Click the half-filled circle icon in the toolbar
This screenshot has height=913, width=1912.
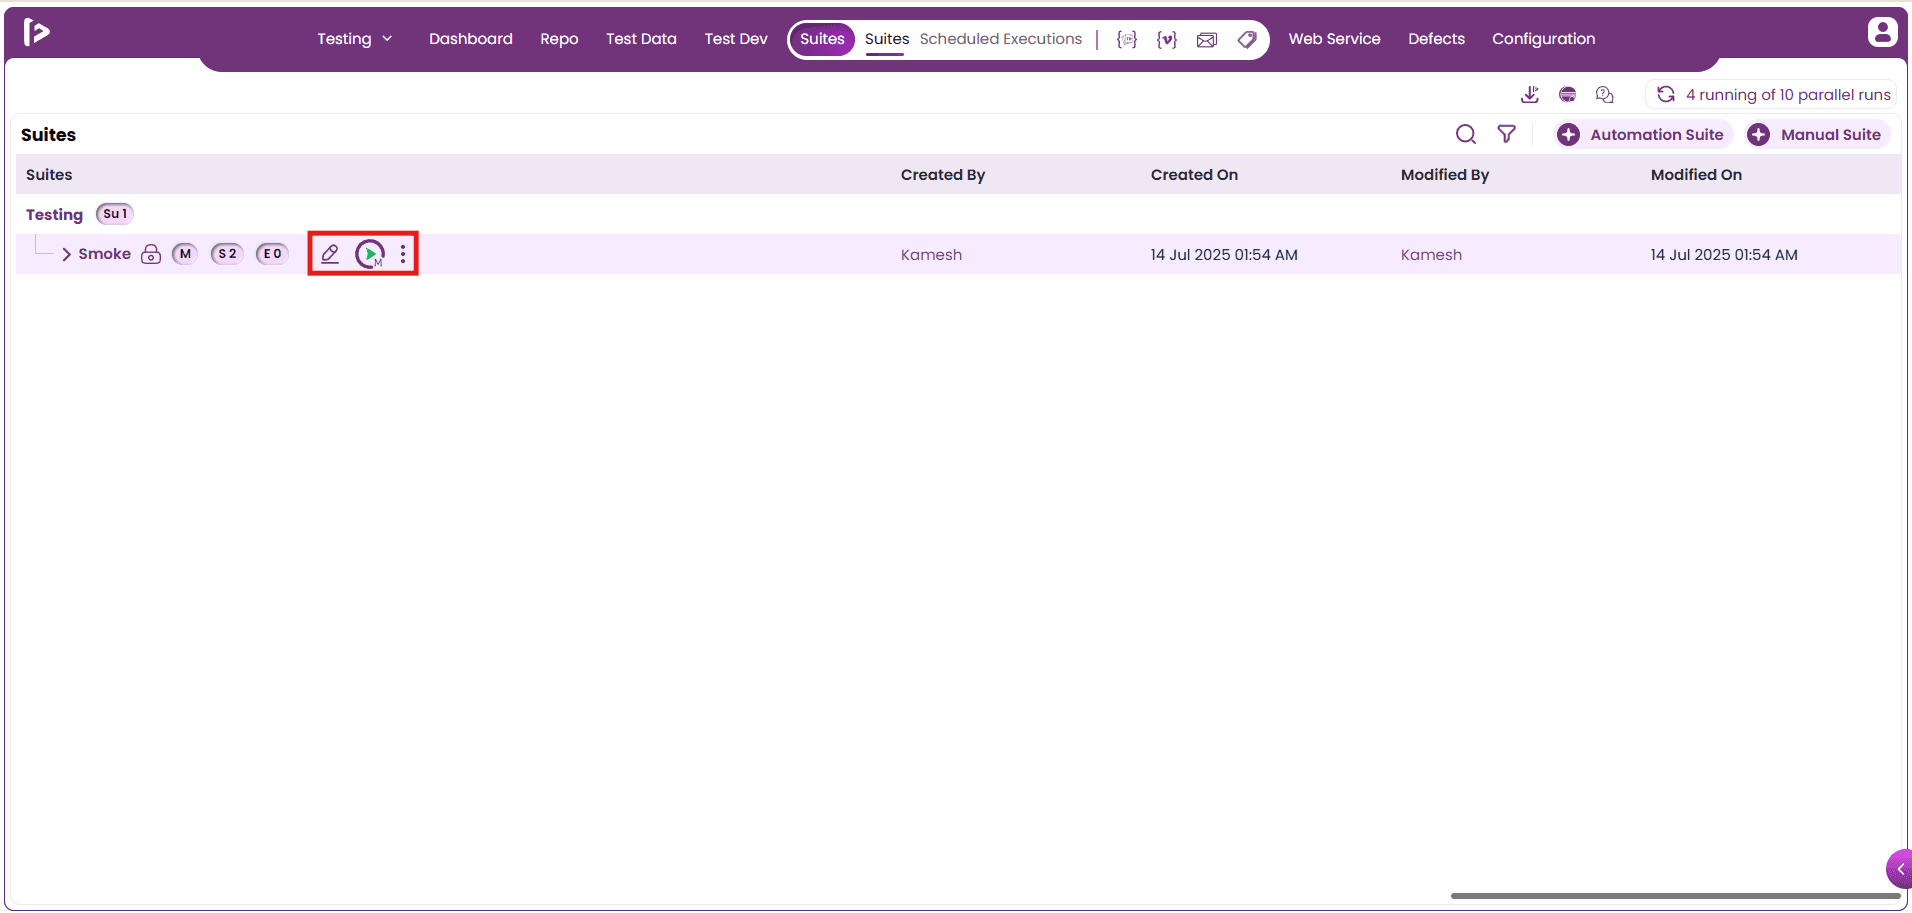pos(1568,94)
